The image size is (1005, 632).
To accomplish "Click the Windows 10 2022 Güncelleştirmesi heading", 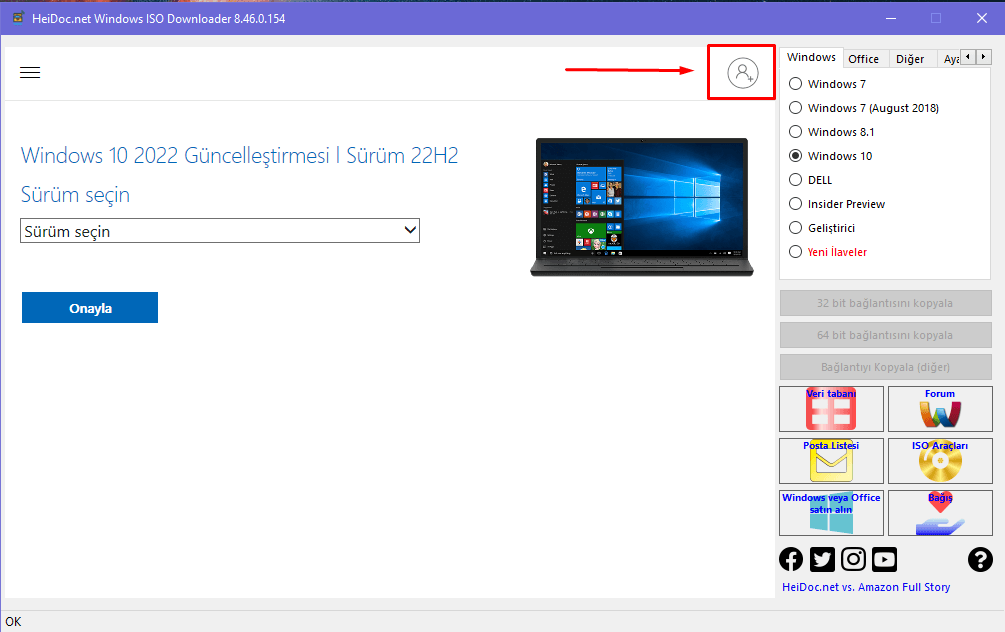I will [240, 156].
